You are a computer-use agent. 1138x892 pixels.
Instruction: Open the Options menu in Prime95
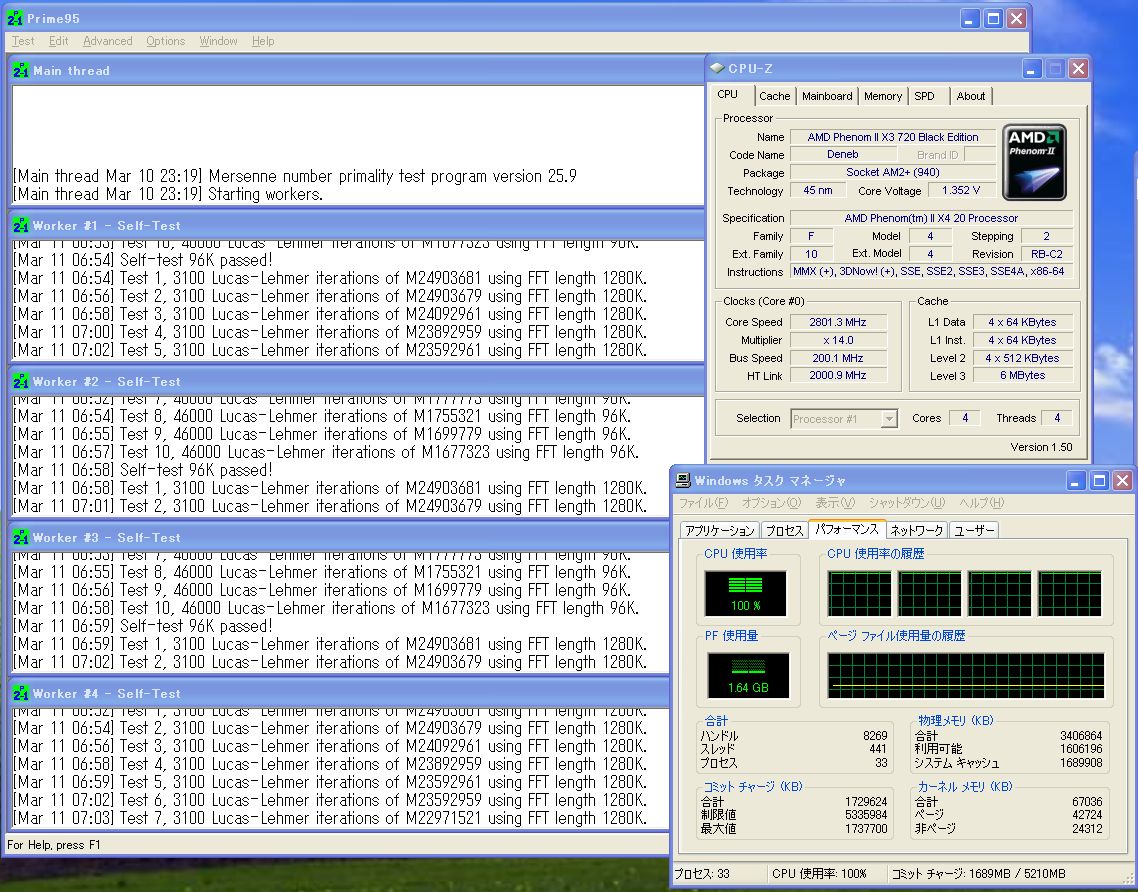tap(165, 41)
